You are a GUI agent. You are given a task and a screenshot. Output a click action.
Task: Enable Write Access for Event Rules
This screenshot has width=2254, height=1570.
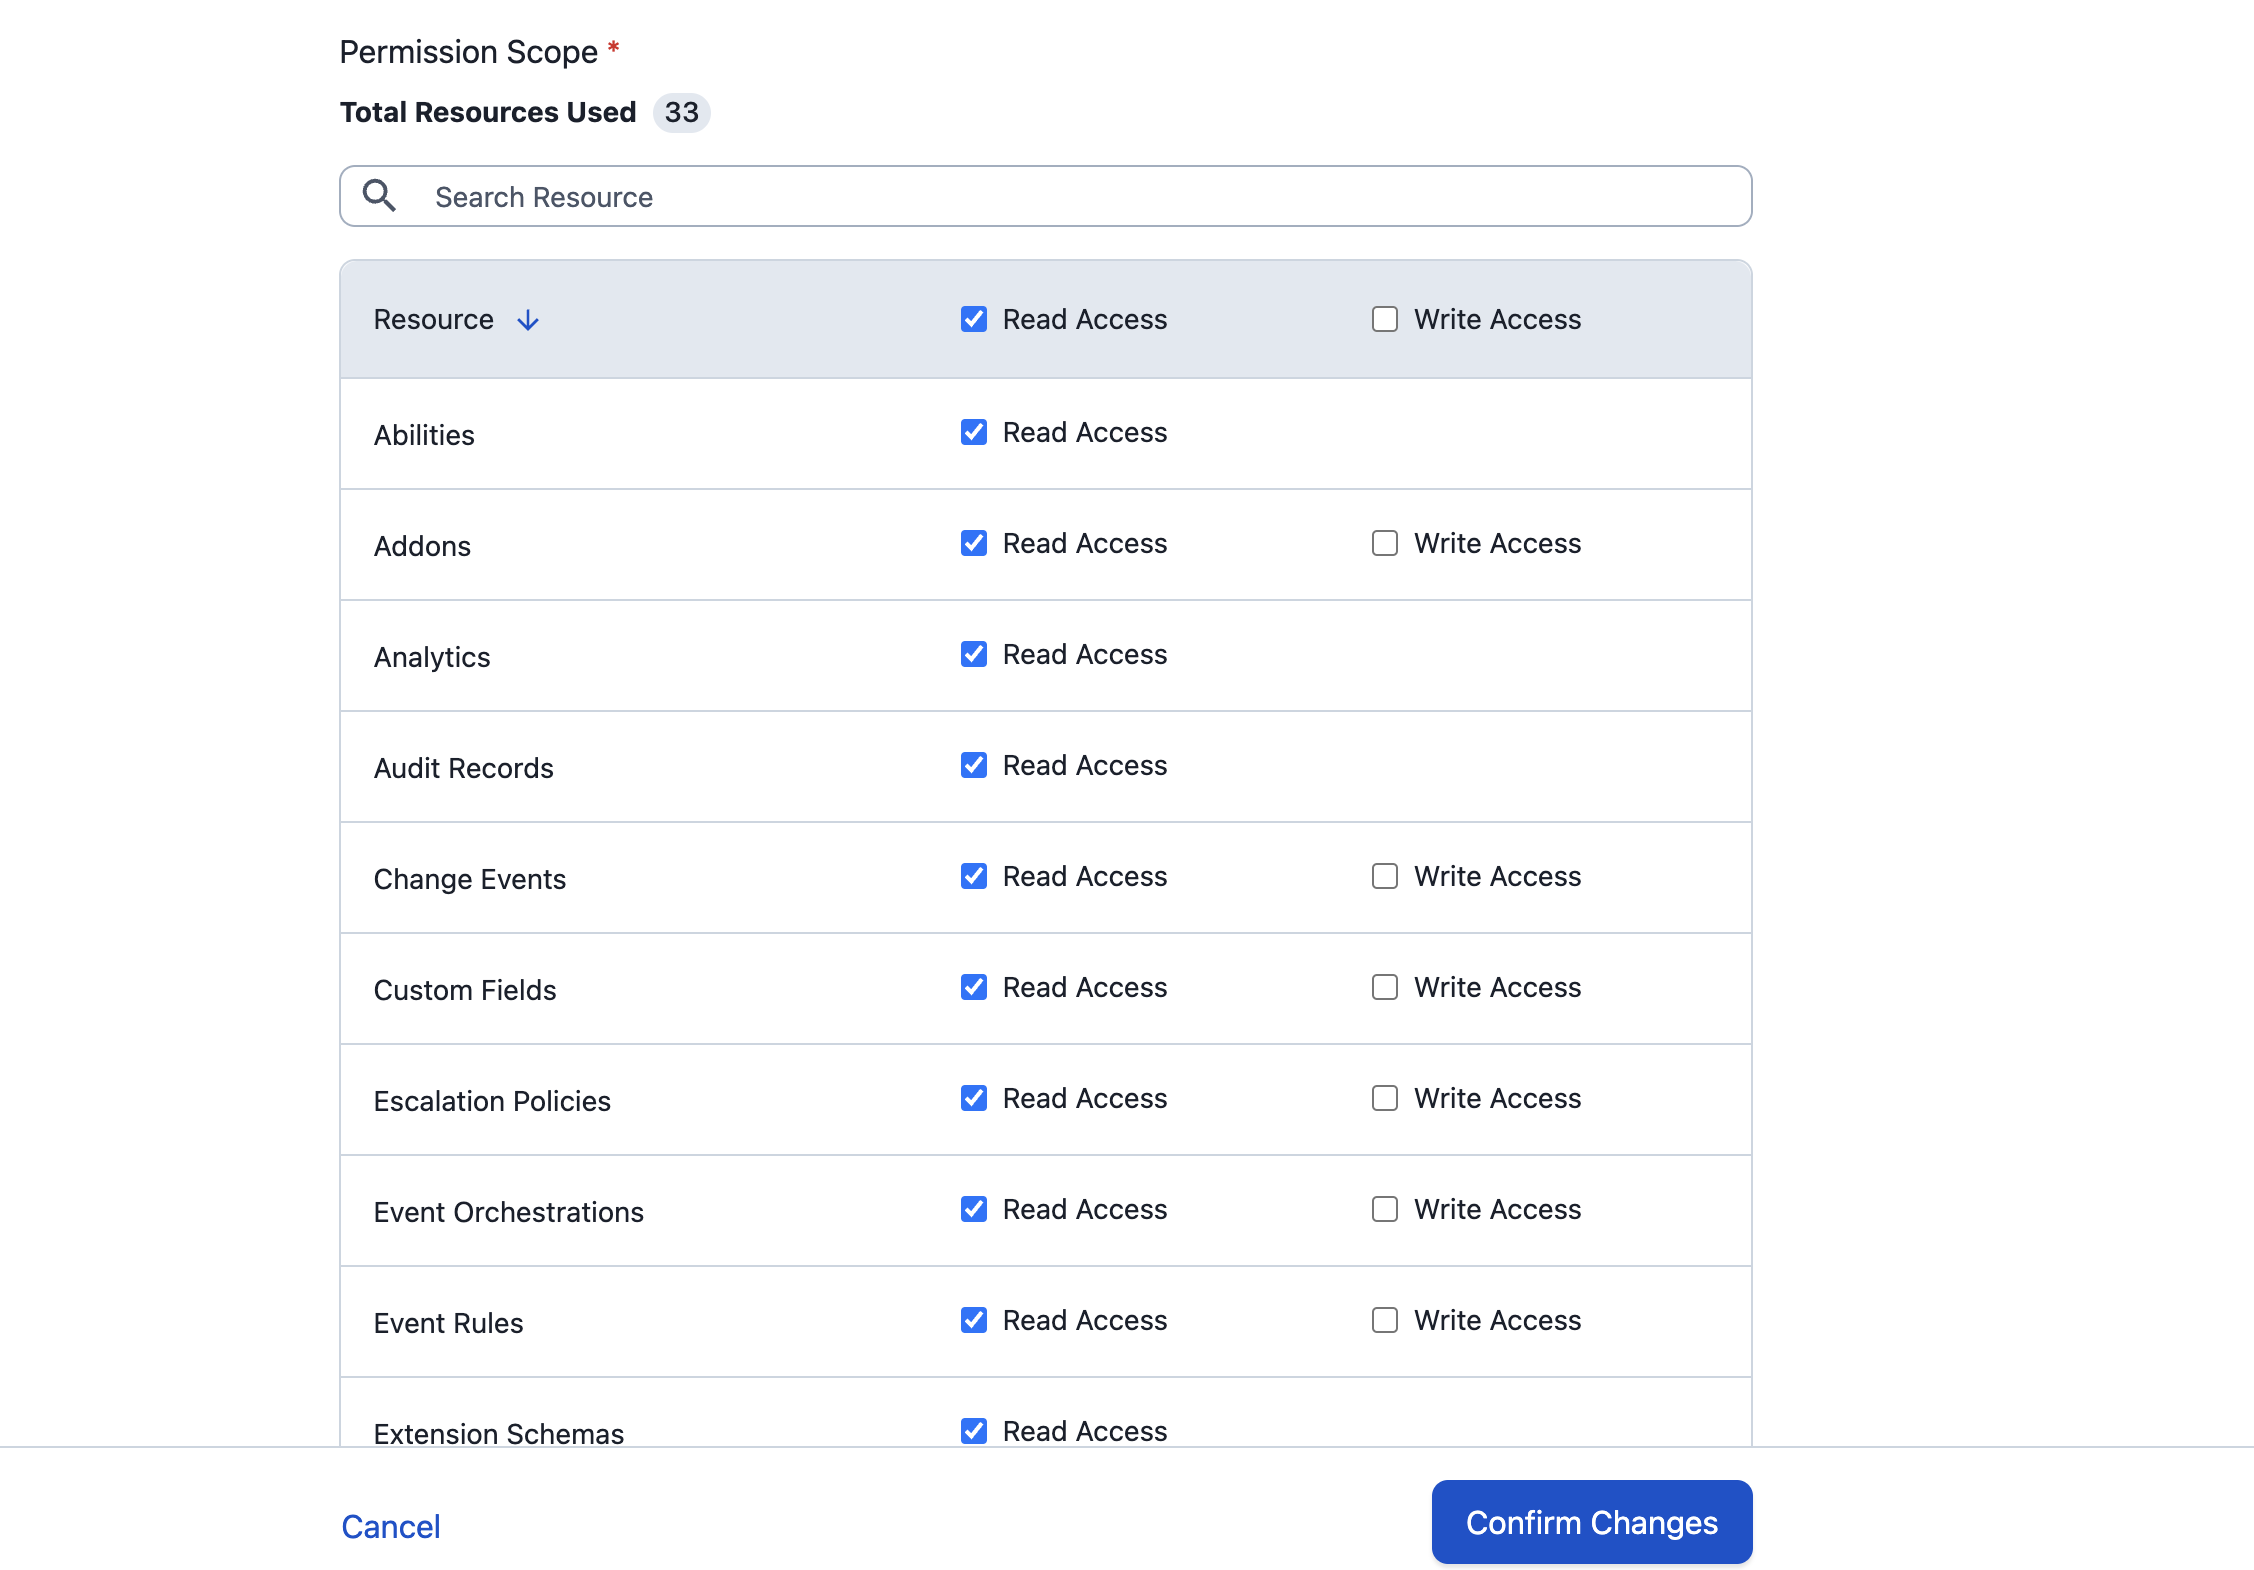[1384, 1320]
